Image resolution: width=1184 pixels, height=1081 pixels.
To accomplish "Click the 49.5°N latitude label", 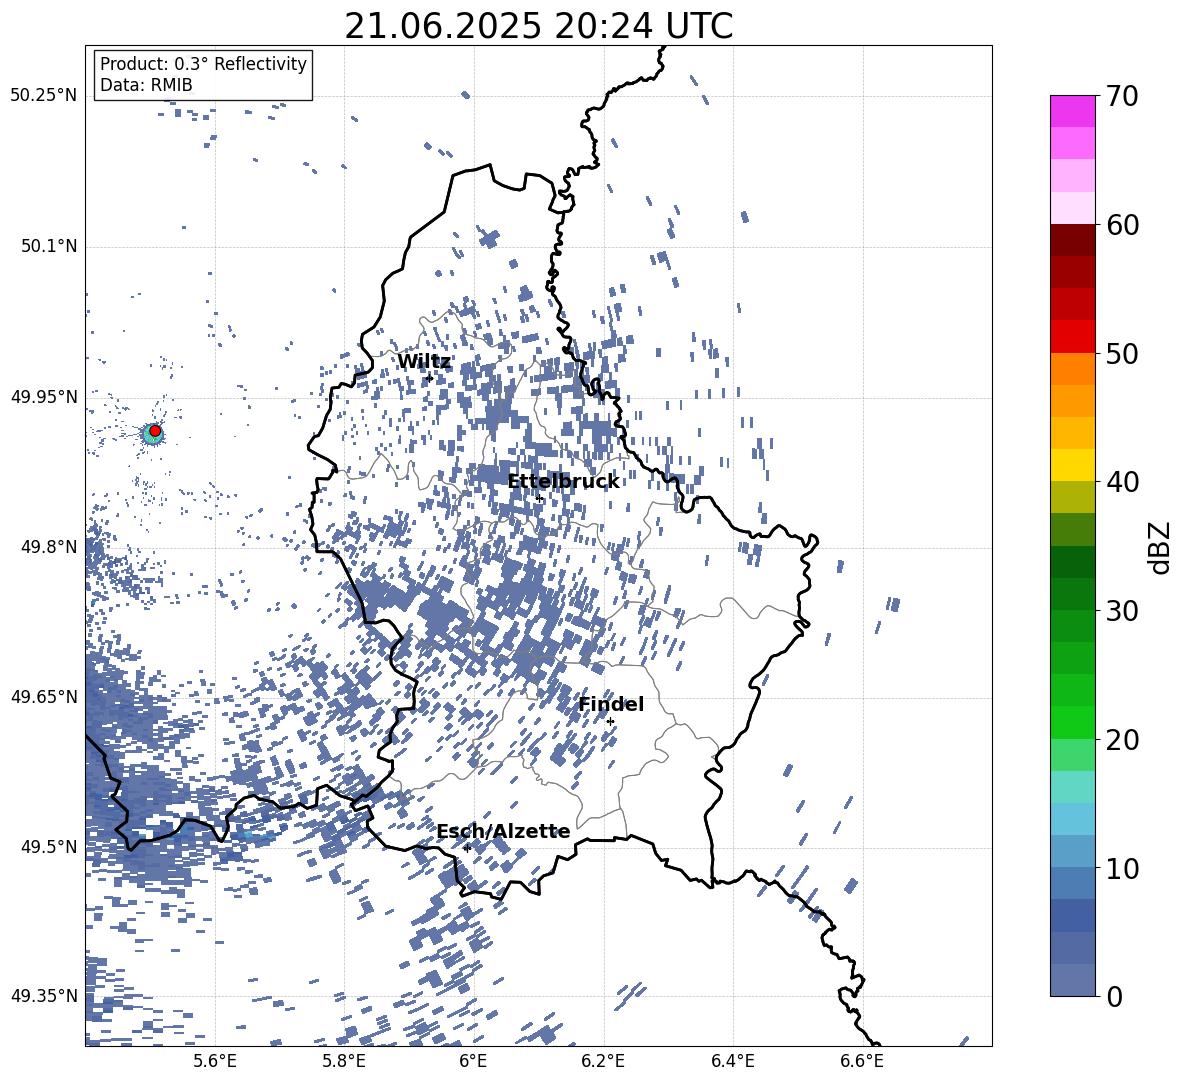I will [x=49, y=846].
